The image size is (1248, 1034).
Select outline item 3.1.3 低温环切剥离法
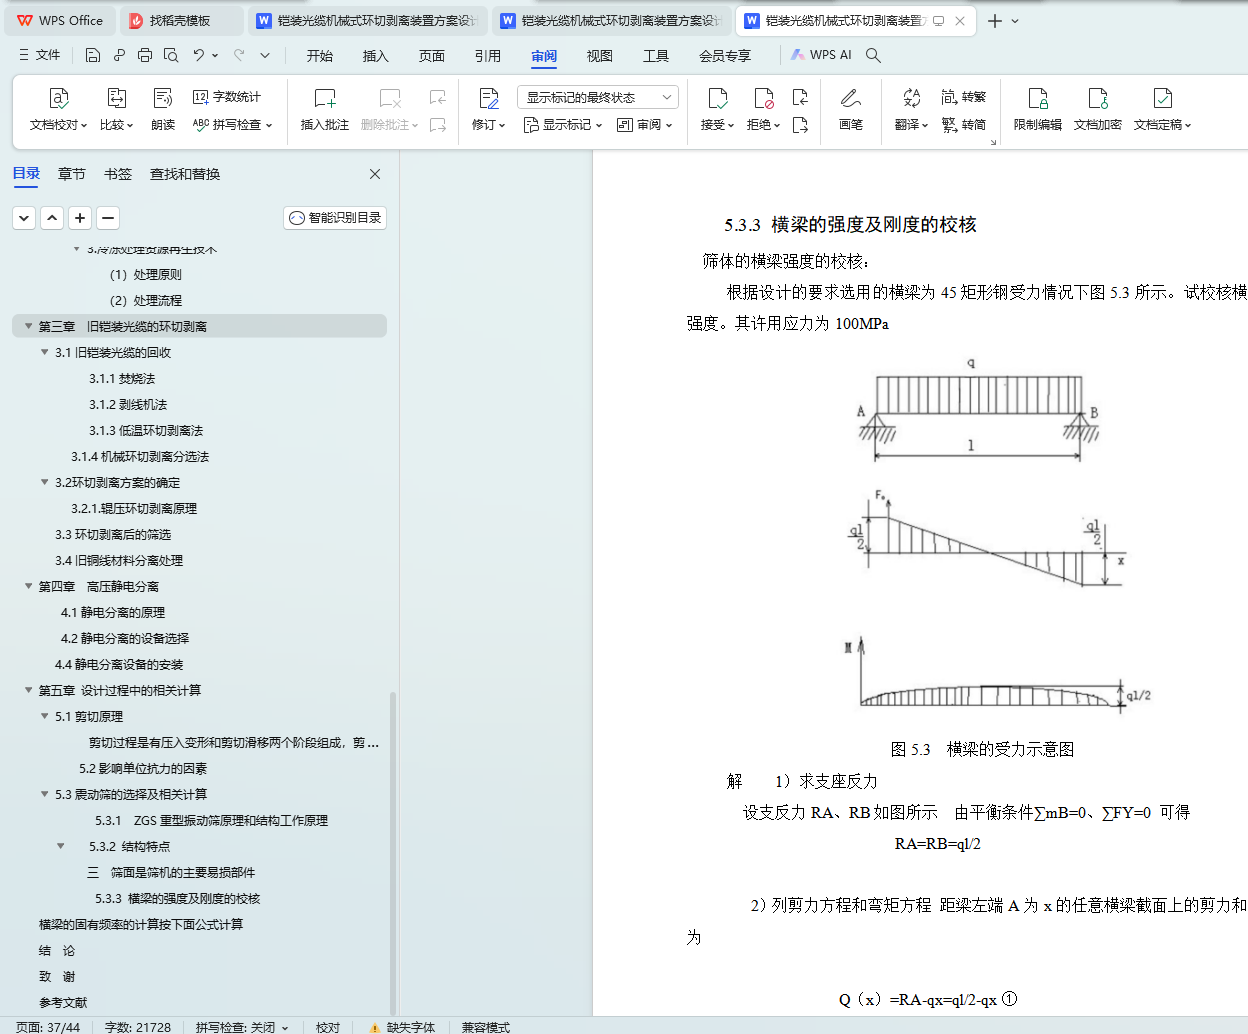pyautogui.click(x=146, y=430)
